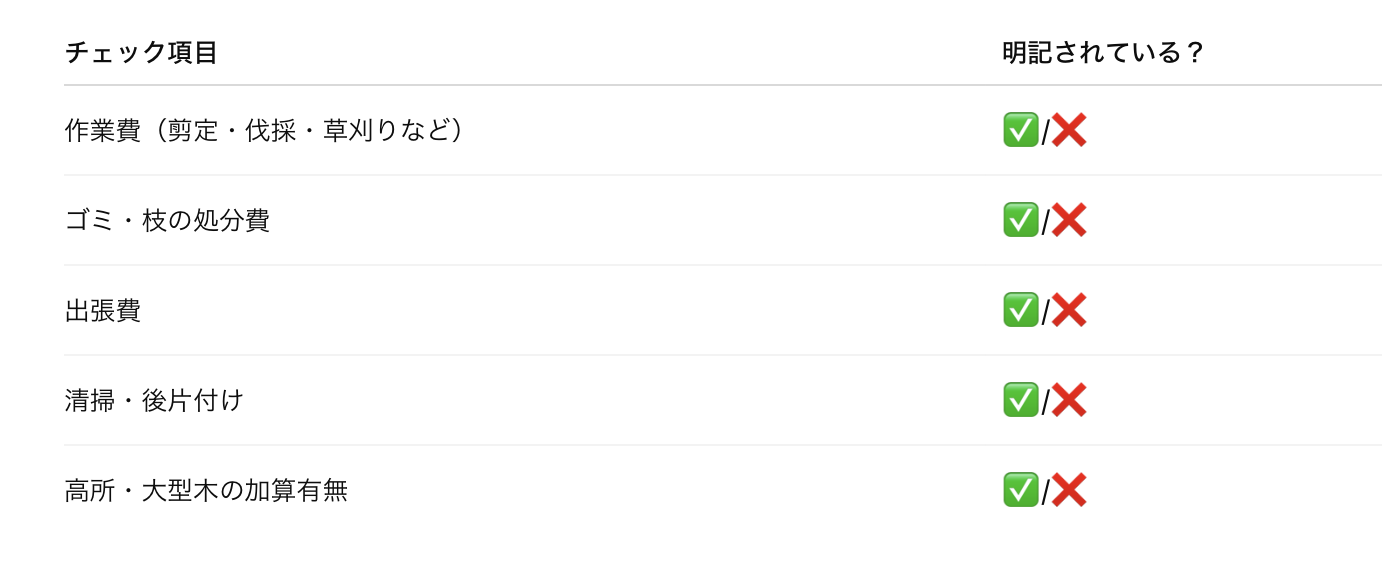Click slash between icons in 作業費 row
The image size is (1382, 574).
[1045, 133]
